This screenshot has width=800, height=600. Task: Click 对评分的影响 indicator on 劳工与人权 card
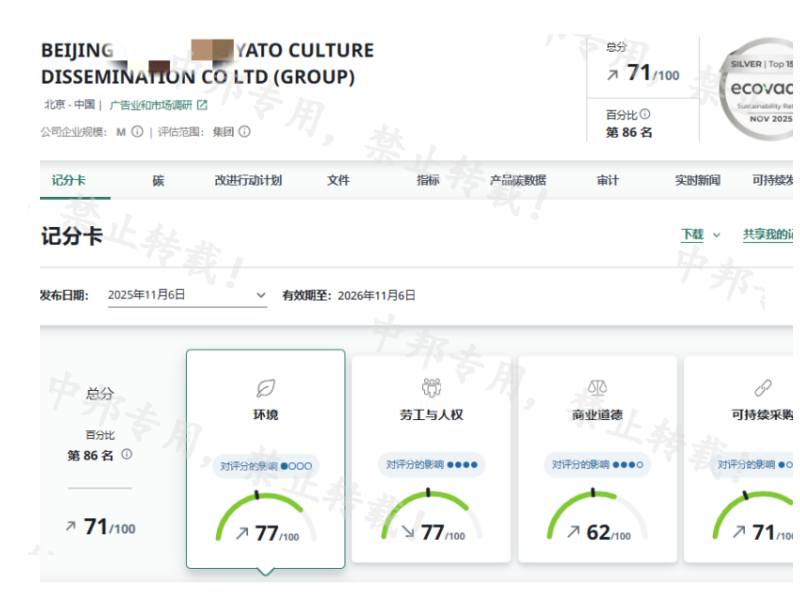[x=431, y=465]
